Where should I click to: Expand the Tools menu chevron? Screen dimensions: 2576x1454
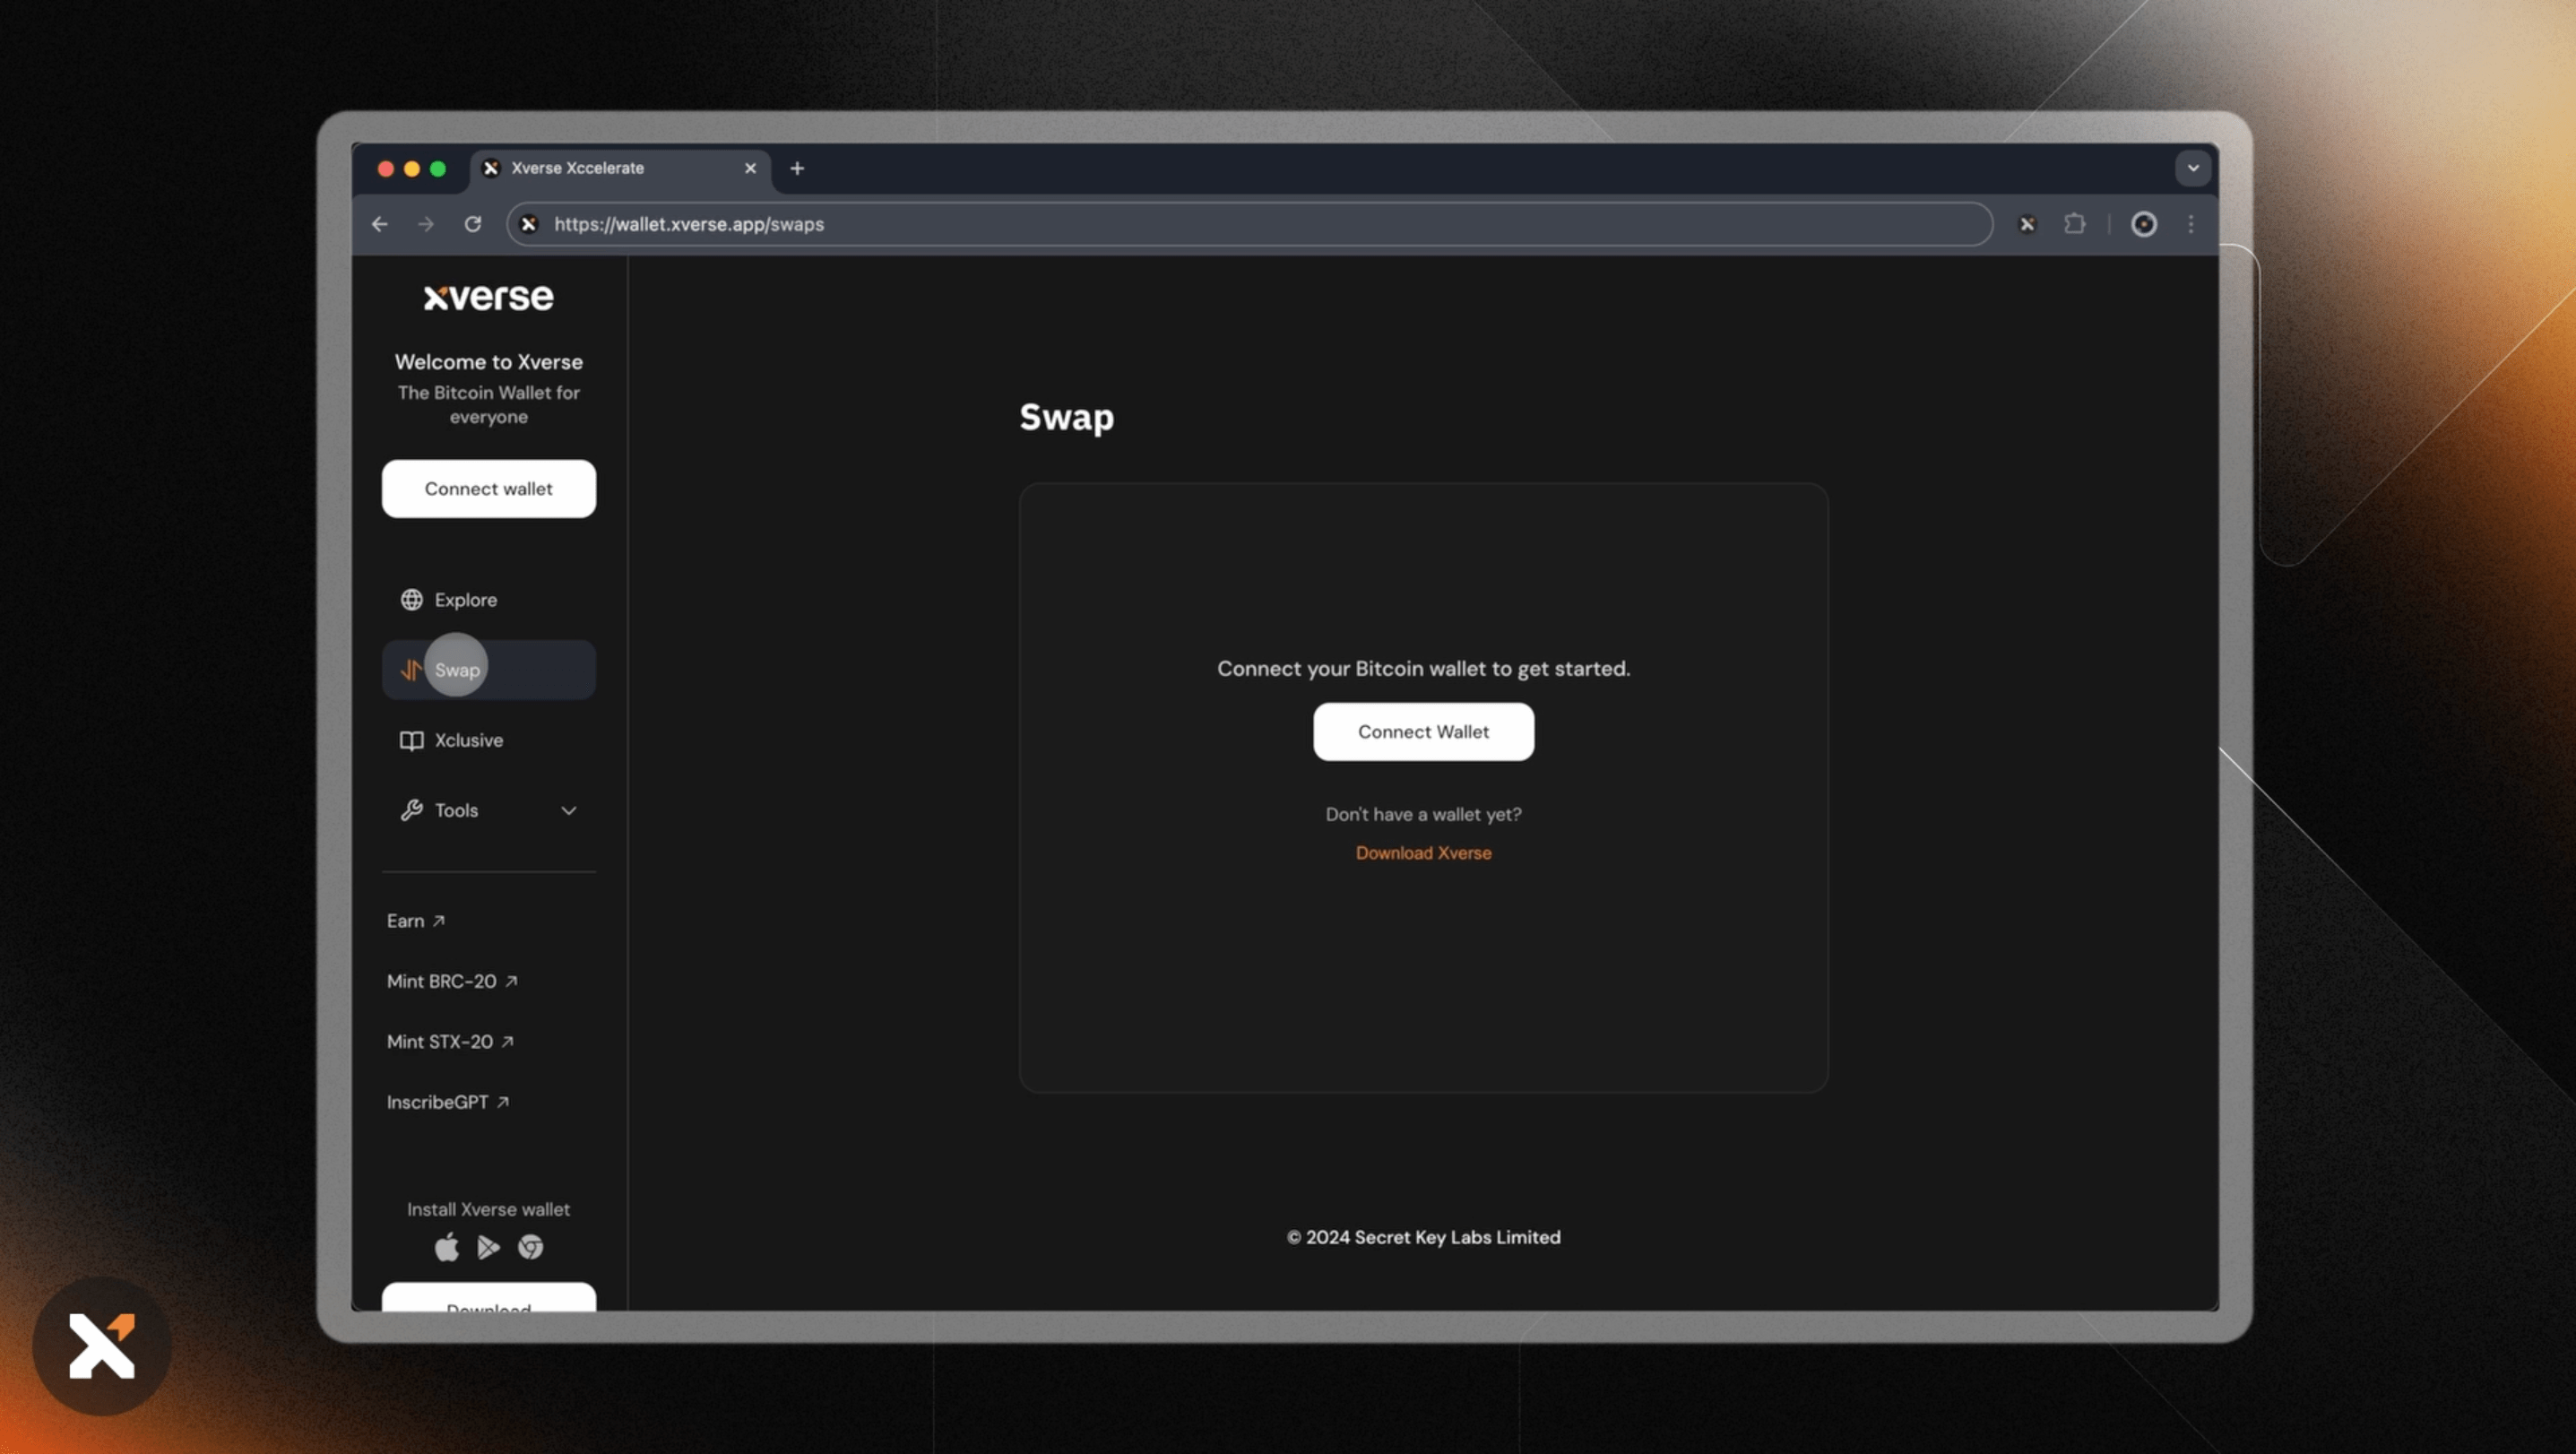pyautogui.click(x=569, y=811)
